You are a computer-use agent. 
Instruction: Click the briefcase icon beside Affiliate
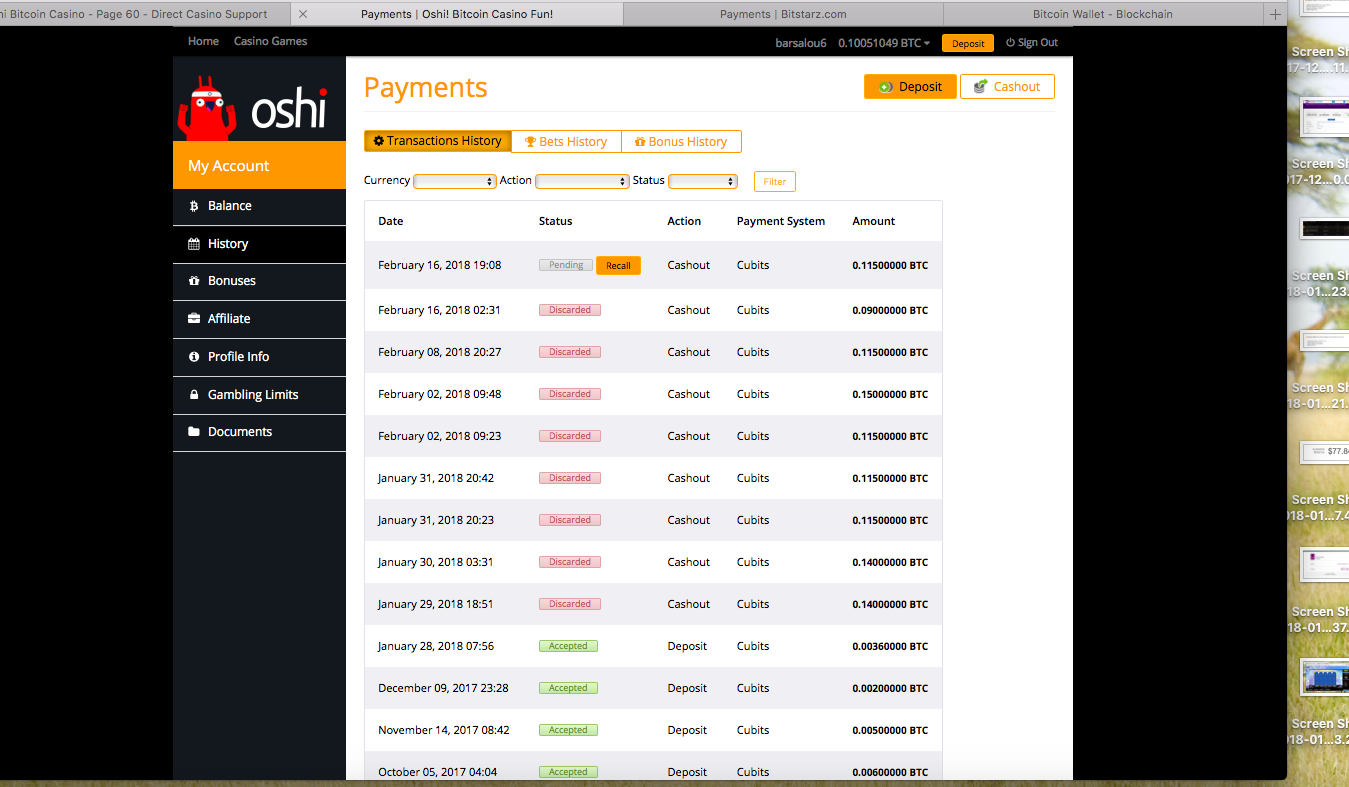pos(194,319)
